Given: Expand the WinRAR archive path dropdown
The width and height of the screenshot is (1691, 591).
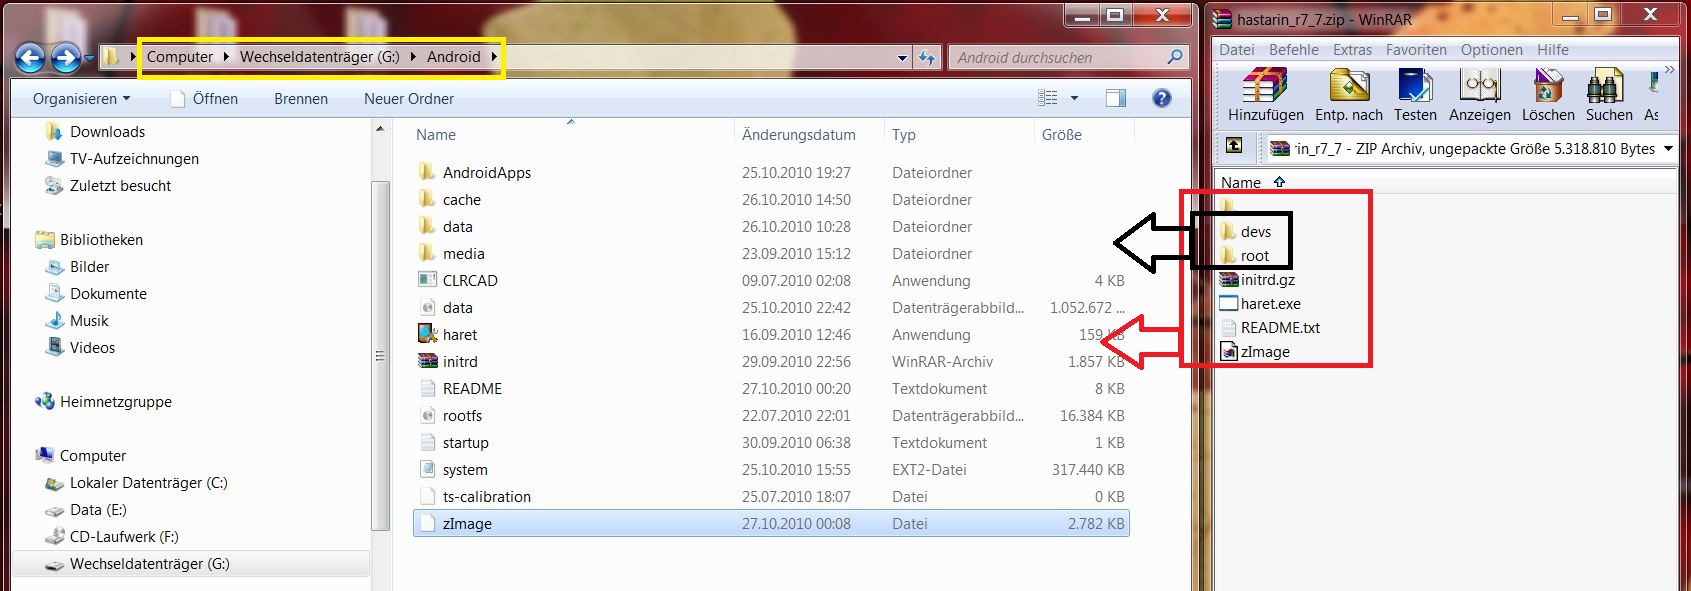Looking at the screenshot, I should click(x=1668, y=149).
